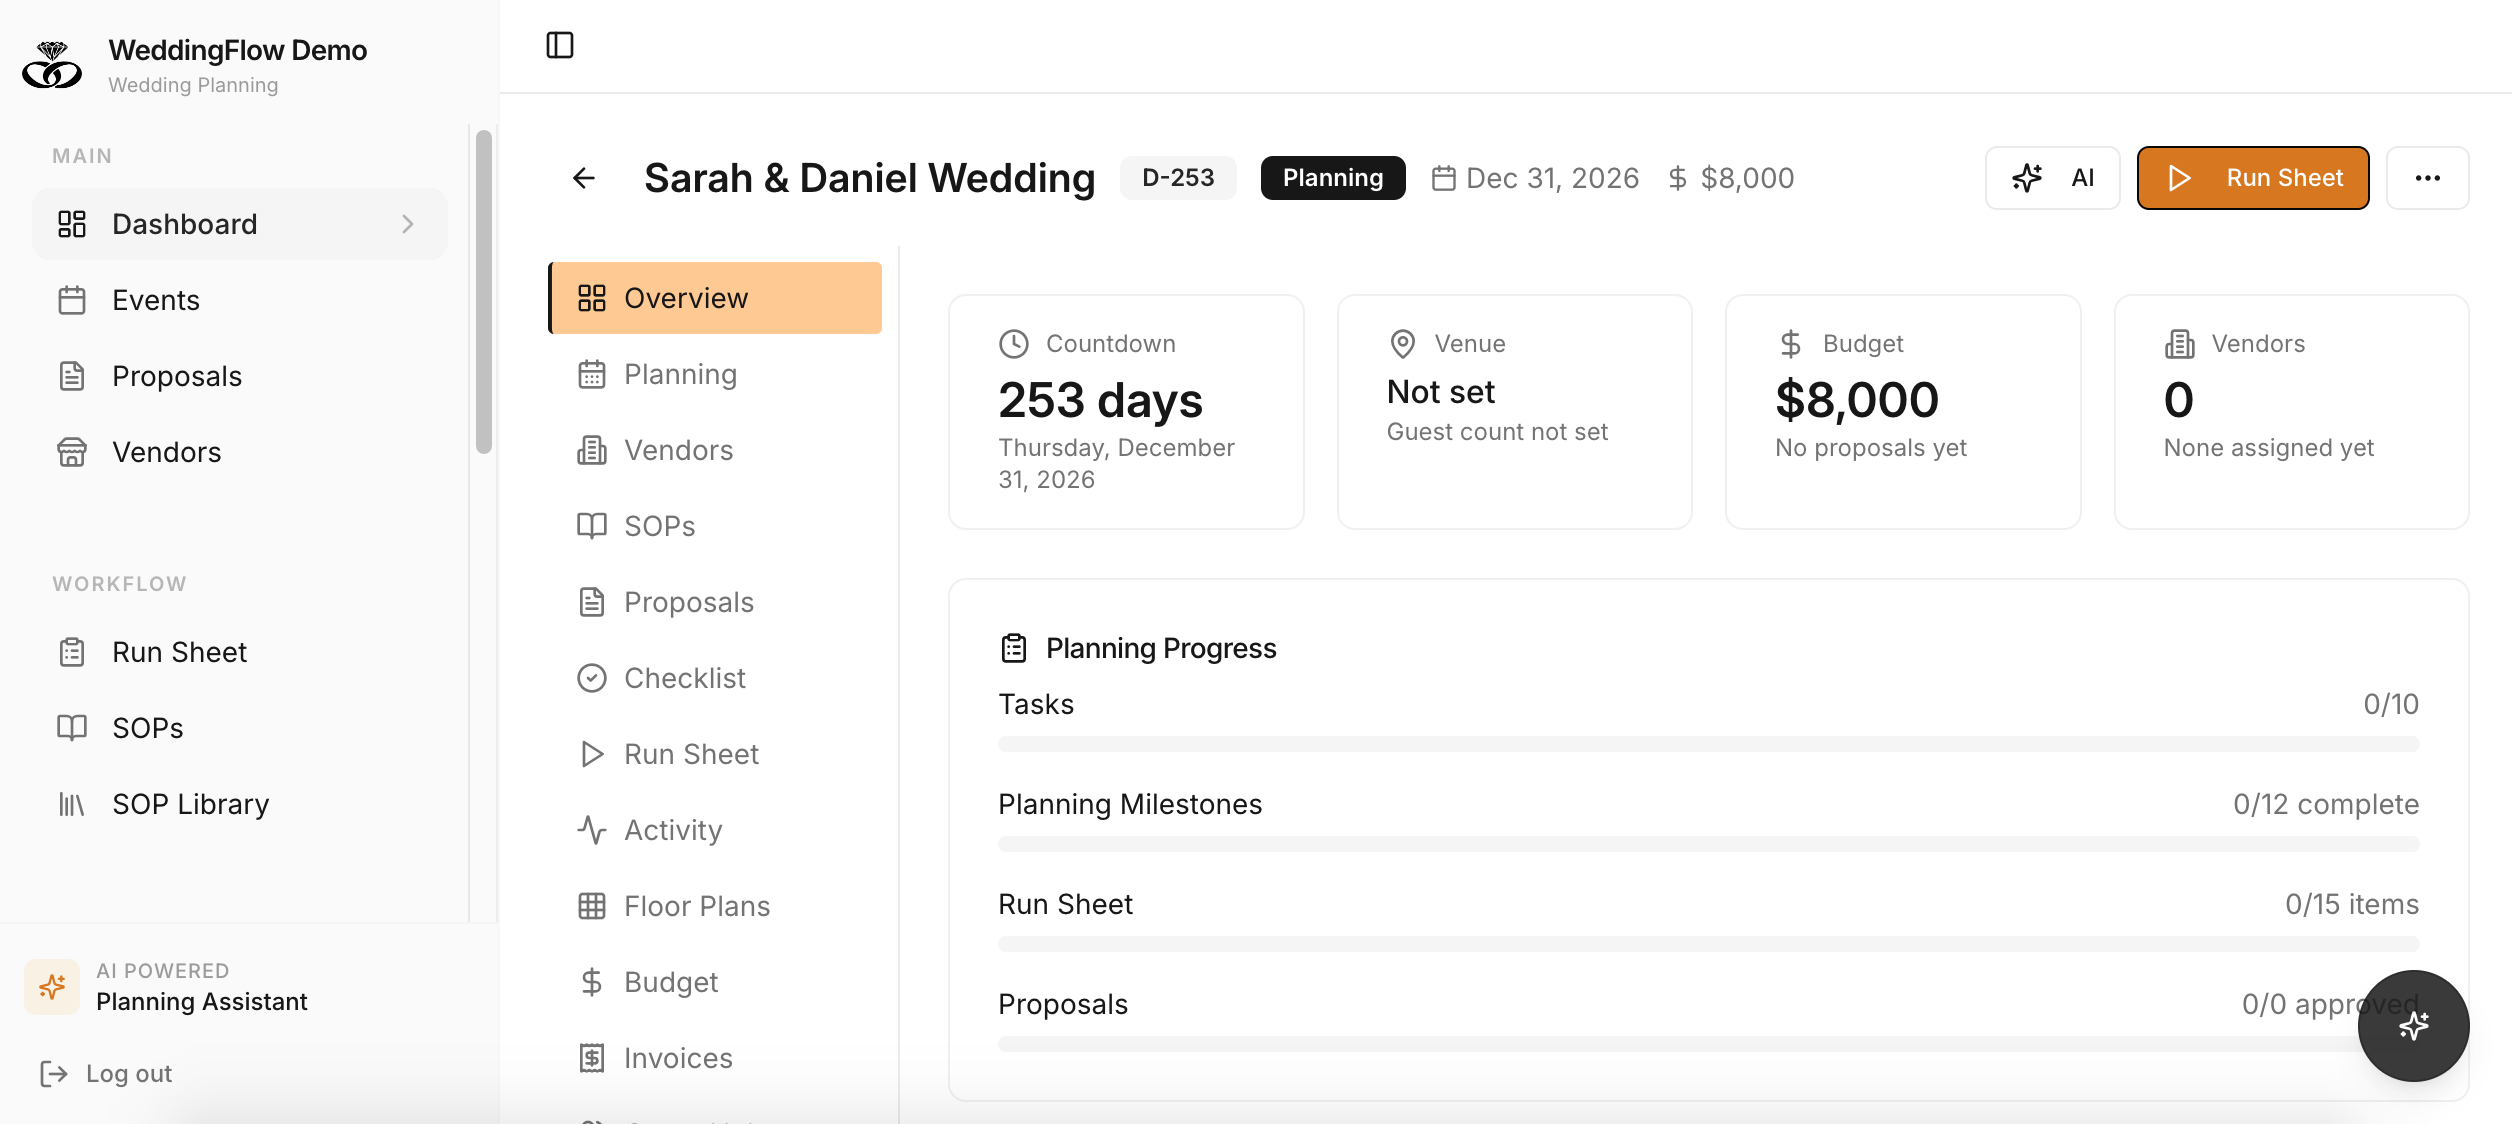The image size is (2512, 1124).
Task: Click the floating AI sparkle bubble
Action: click(x=2413, y=1026)
